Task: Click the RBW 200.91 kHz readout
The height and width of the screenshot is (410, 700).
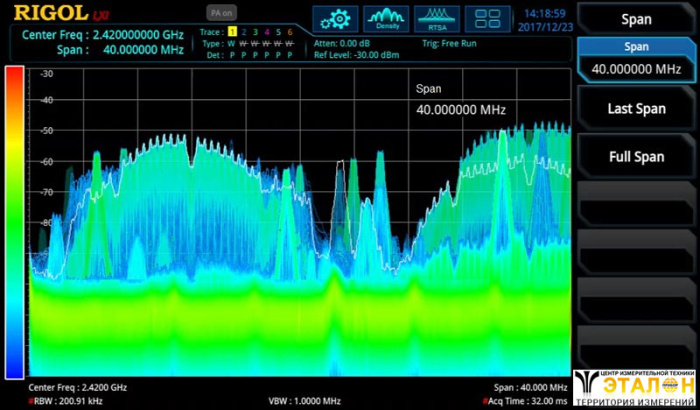Action: point(60,400)
